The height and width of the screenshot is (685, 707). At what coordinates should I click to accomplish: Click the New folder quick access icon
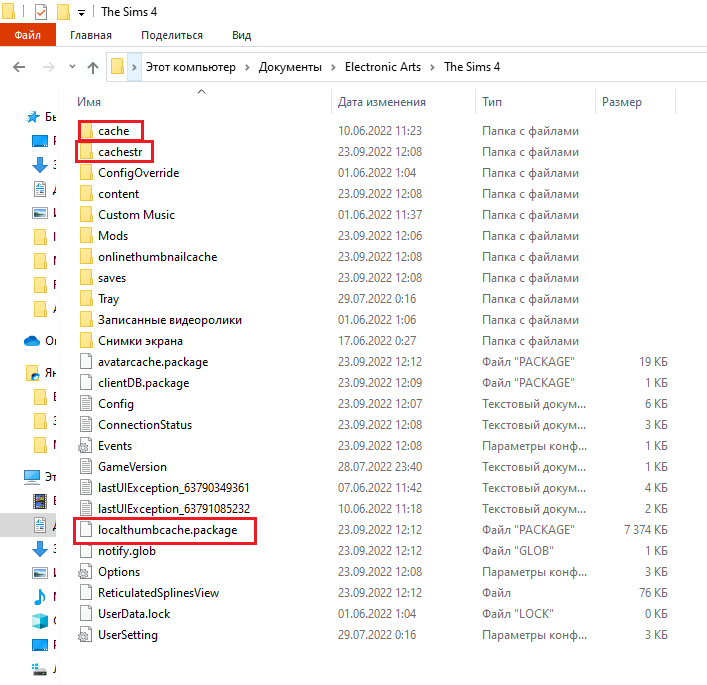63,12
